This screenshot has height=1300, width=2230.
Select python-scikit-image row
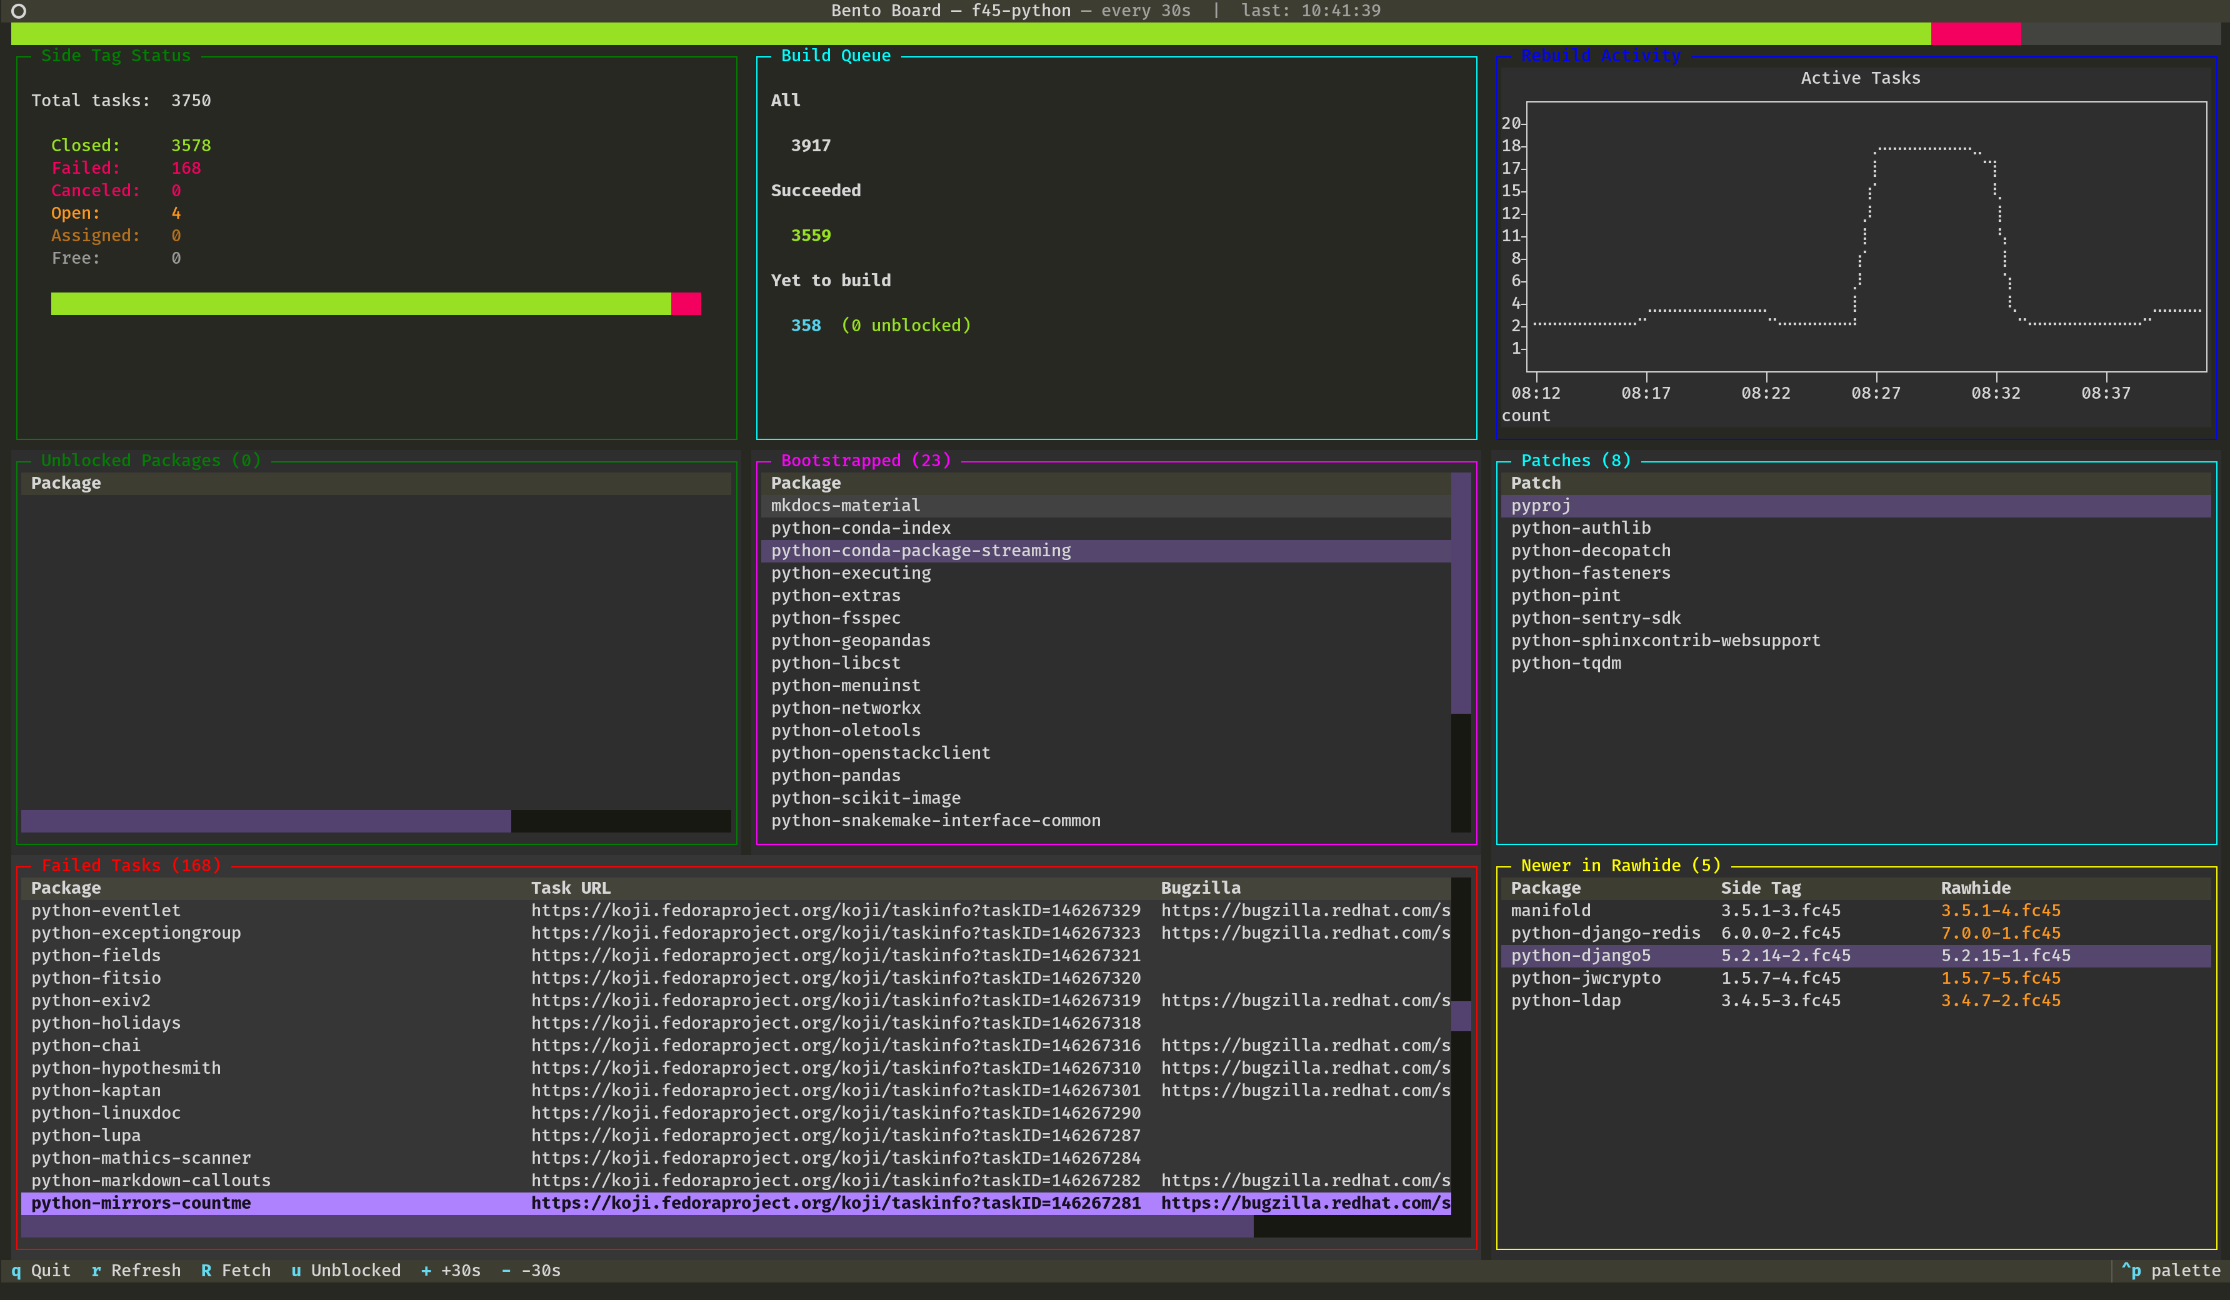coord(1106,798)
